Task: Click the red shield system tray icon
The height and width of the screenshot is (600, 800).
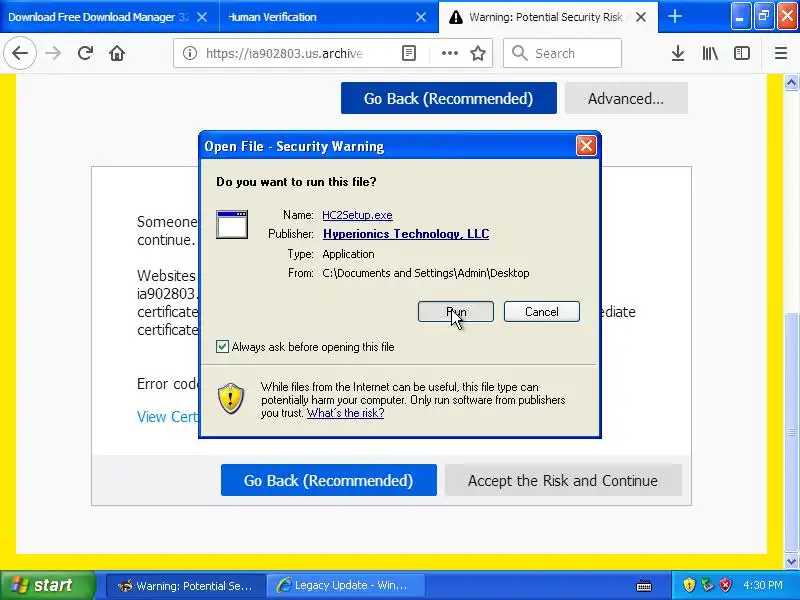Action: click(726, 585)
